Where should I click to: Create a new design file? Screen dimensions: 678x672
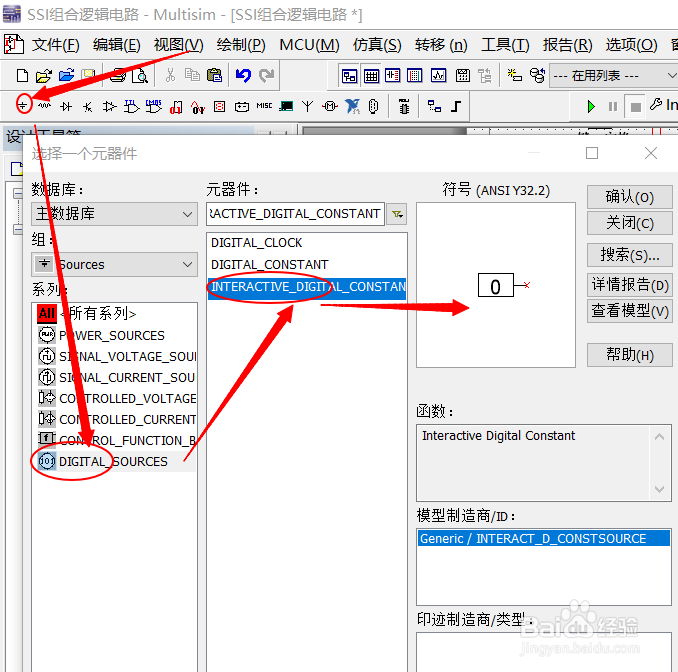point(22,76)
